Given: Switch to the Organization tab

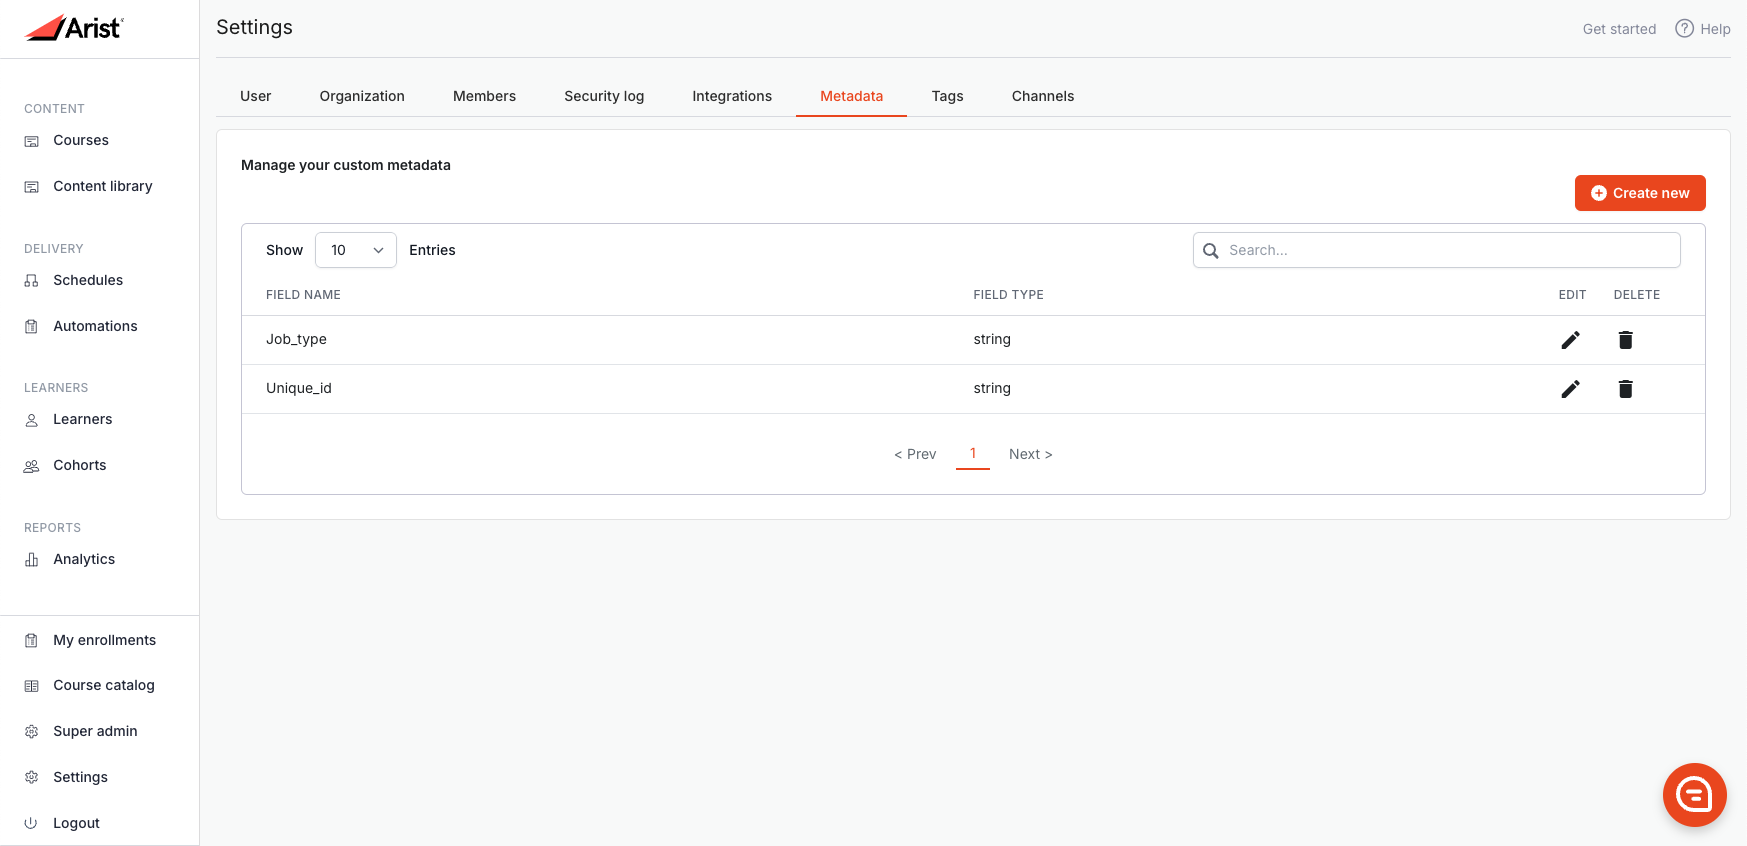Looking at the screenshot, I should 362,96.
